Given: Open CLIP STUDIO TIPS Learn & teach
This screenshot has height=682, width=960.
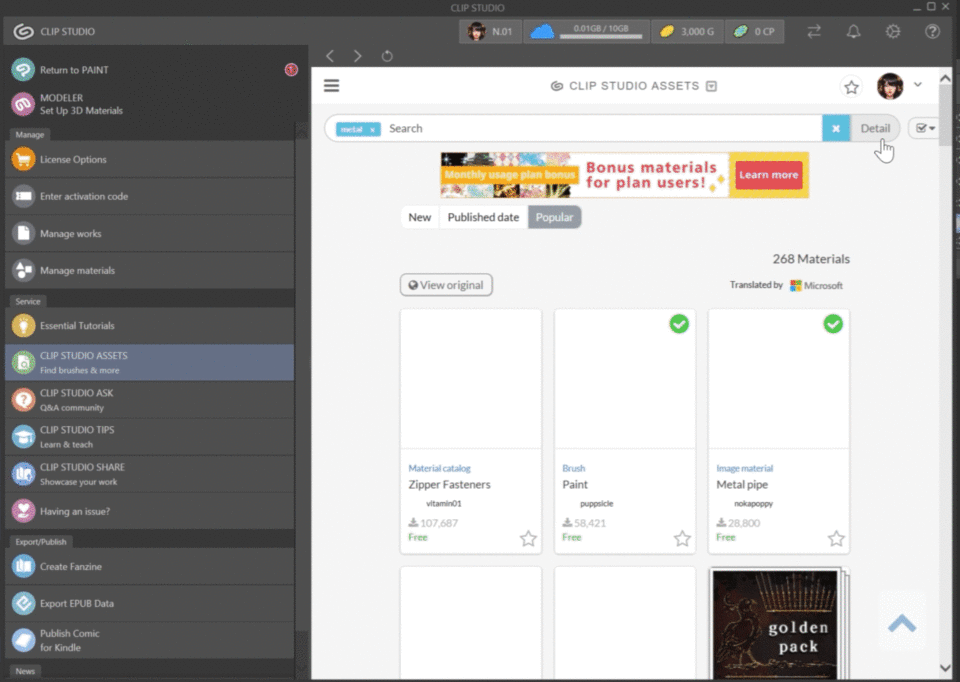Looking at the screenshot, I should (149, 437).
